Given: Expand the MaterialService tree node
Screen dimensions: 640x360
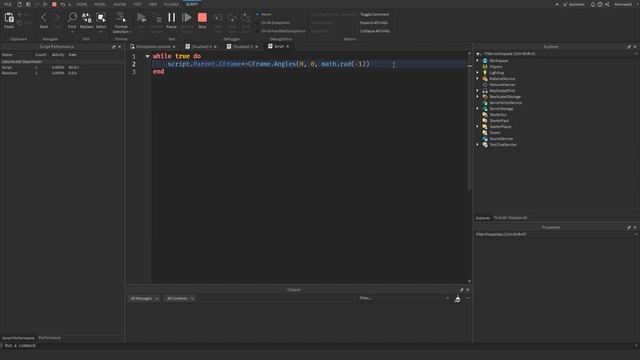Looking at the screenshot, I should tap(478, 78).
